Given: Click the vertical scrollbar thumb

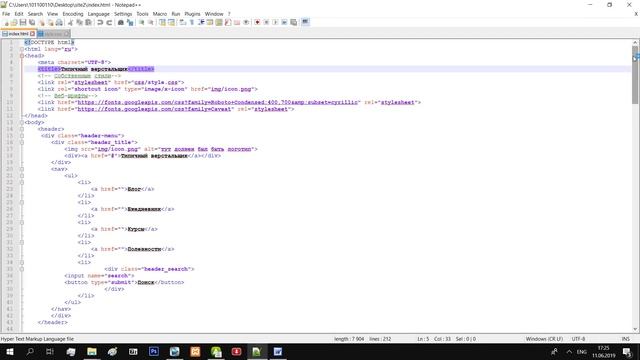Looking at the screenshot, I should click(635, 74).
